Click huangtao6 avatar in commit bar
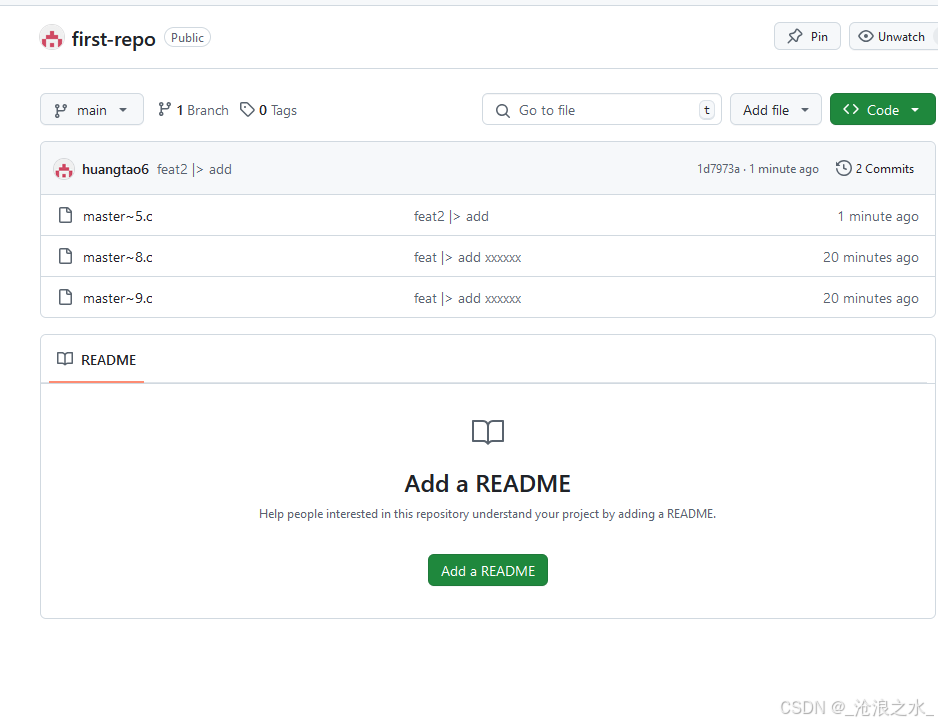 pos(64,169)
